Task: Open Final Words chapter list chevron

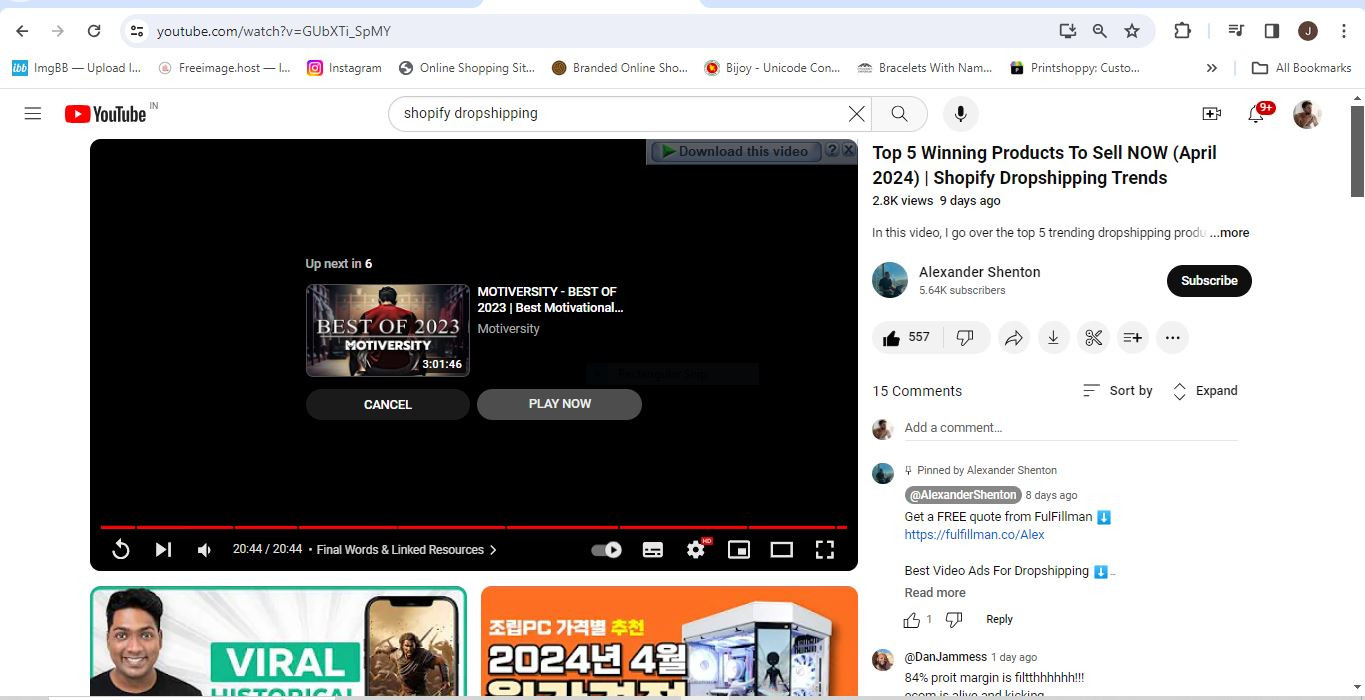Action: click(493, 550)
